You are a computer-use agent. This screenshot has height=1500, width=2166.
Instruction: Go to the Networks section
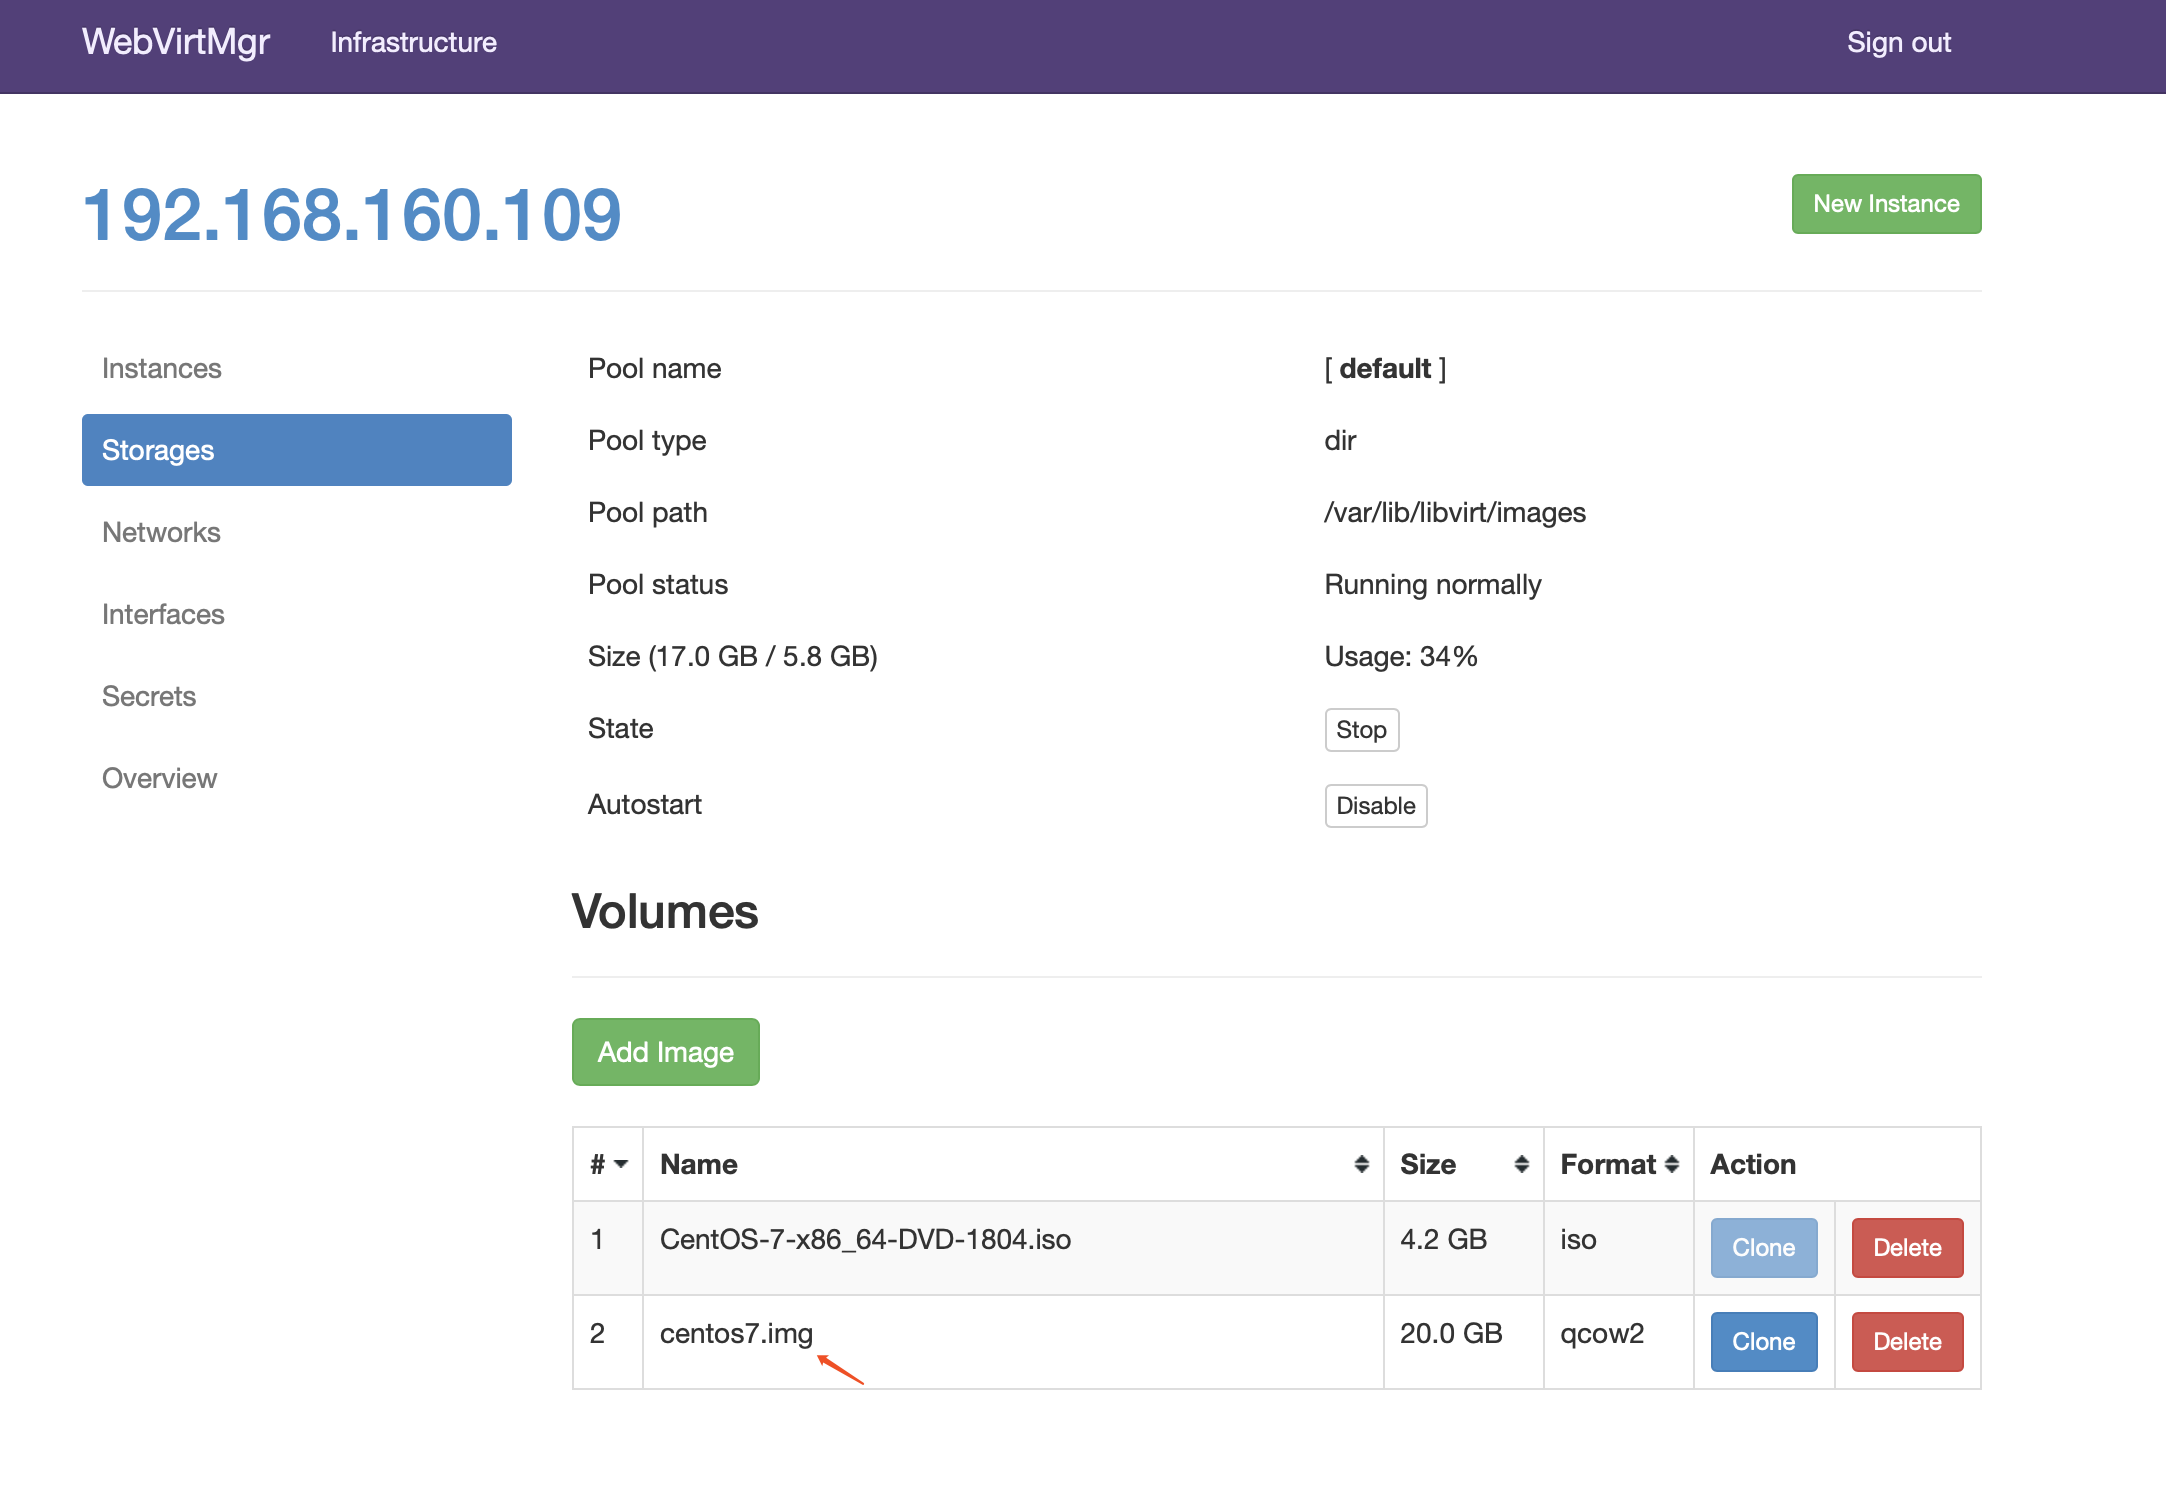pos(161,532)
